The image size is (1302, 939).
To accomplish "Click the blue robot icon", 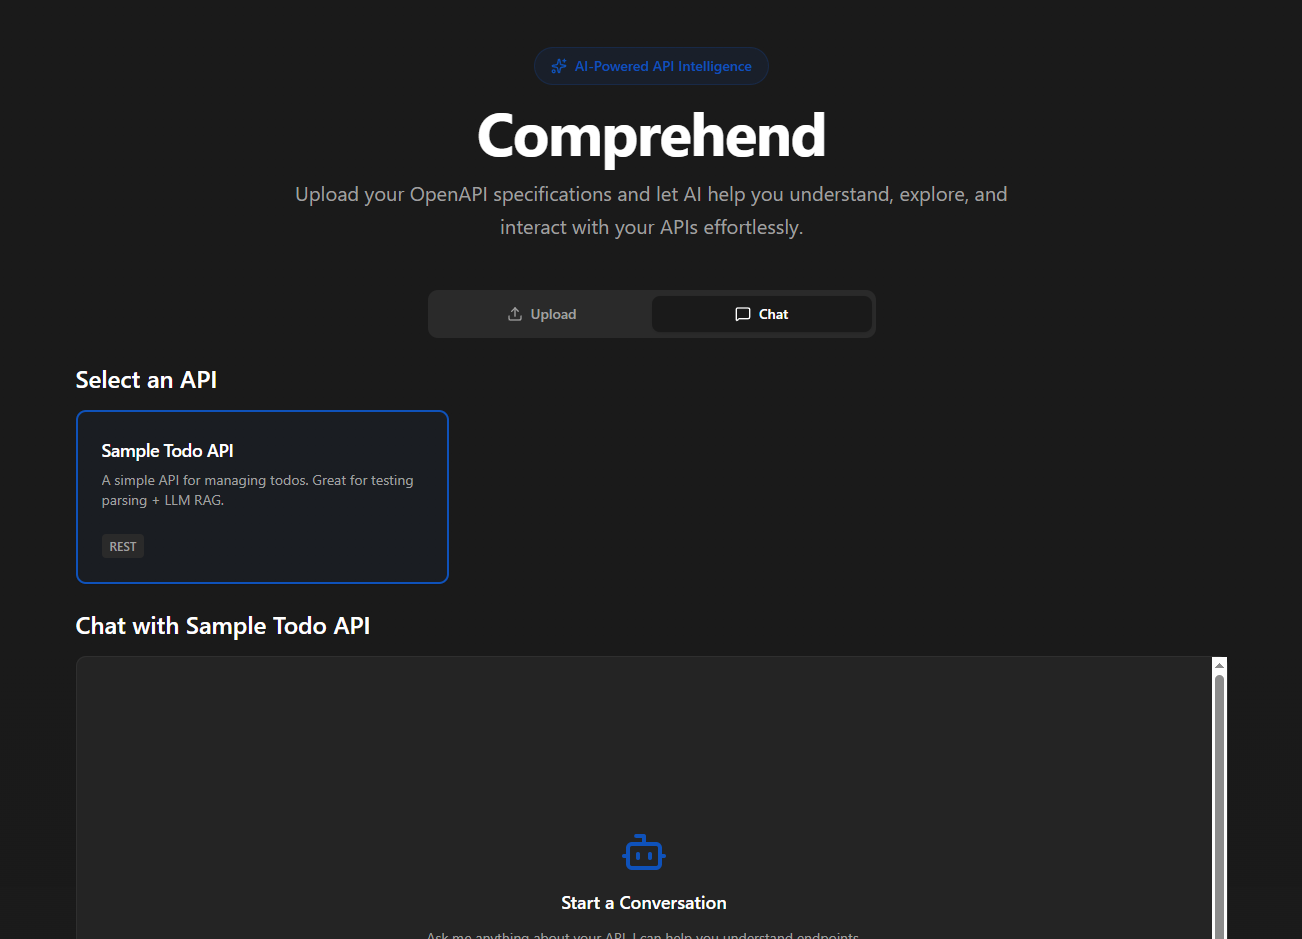I will 644,853.
